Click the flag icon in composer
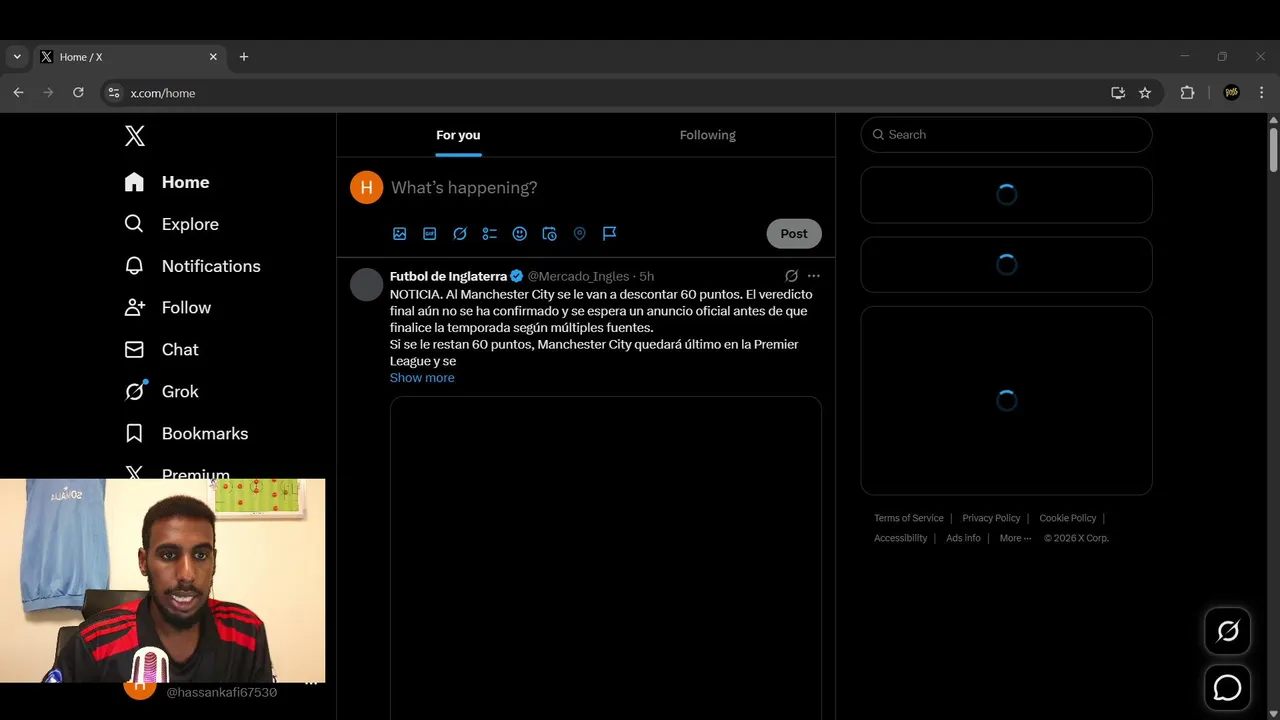Image resolution: width=1280 pixels, height=720 pixels. (609, 233)
